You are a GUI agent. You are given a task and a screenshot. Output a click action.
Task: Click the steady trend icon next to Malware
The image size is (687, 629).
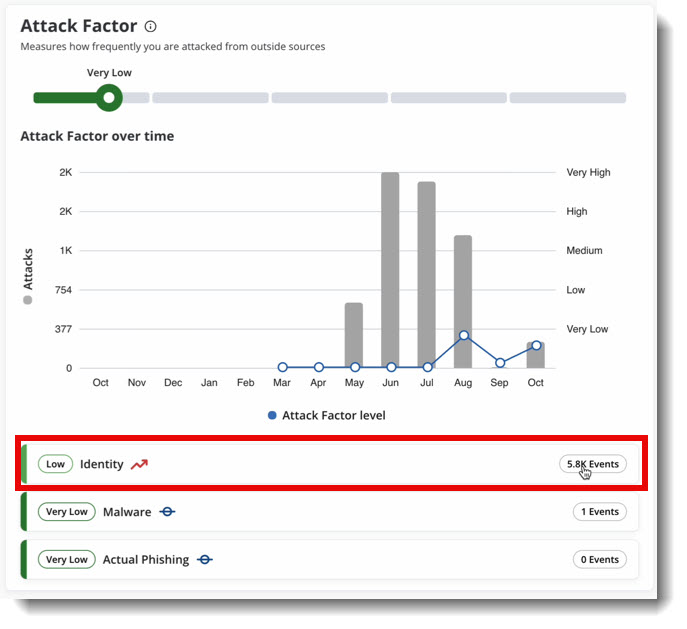point(167,512)
